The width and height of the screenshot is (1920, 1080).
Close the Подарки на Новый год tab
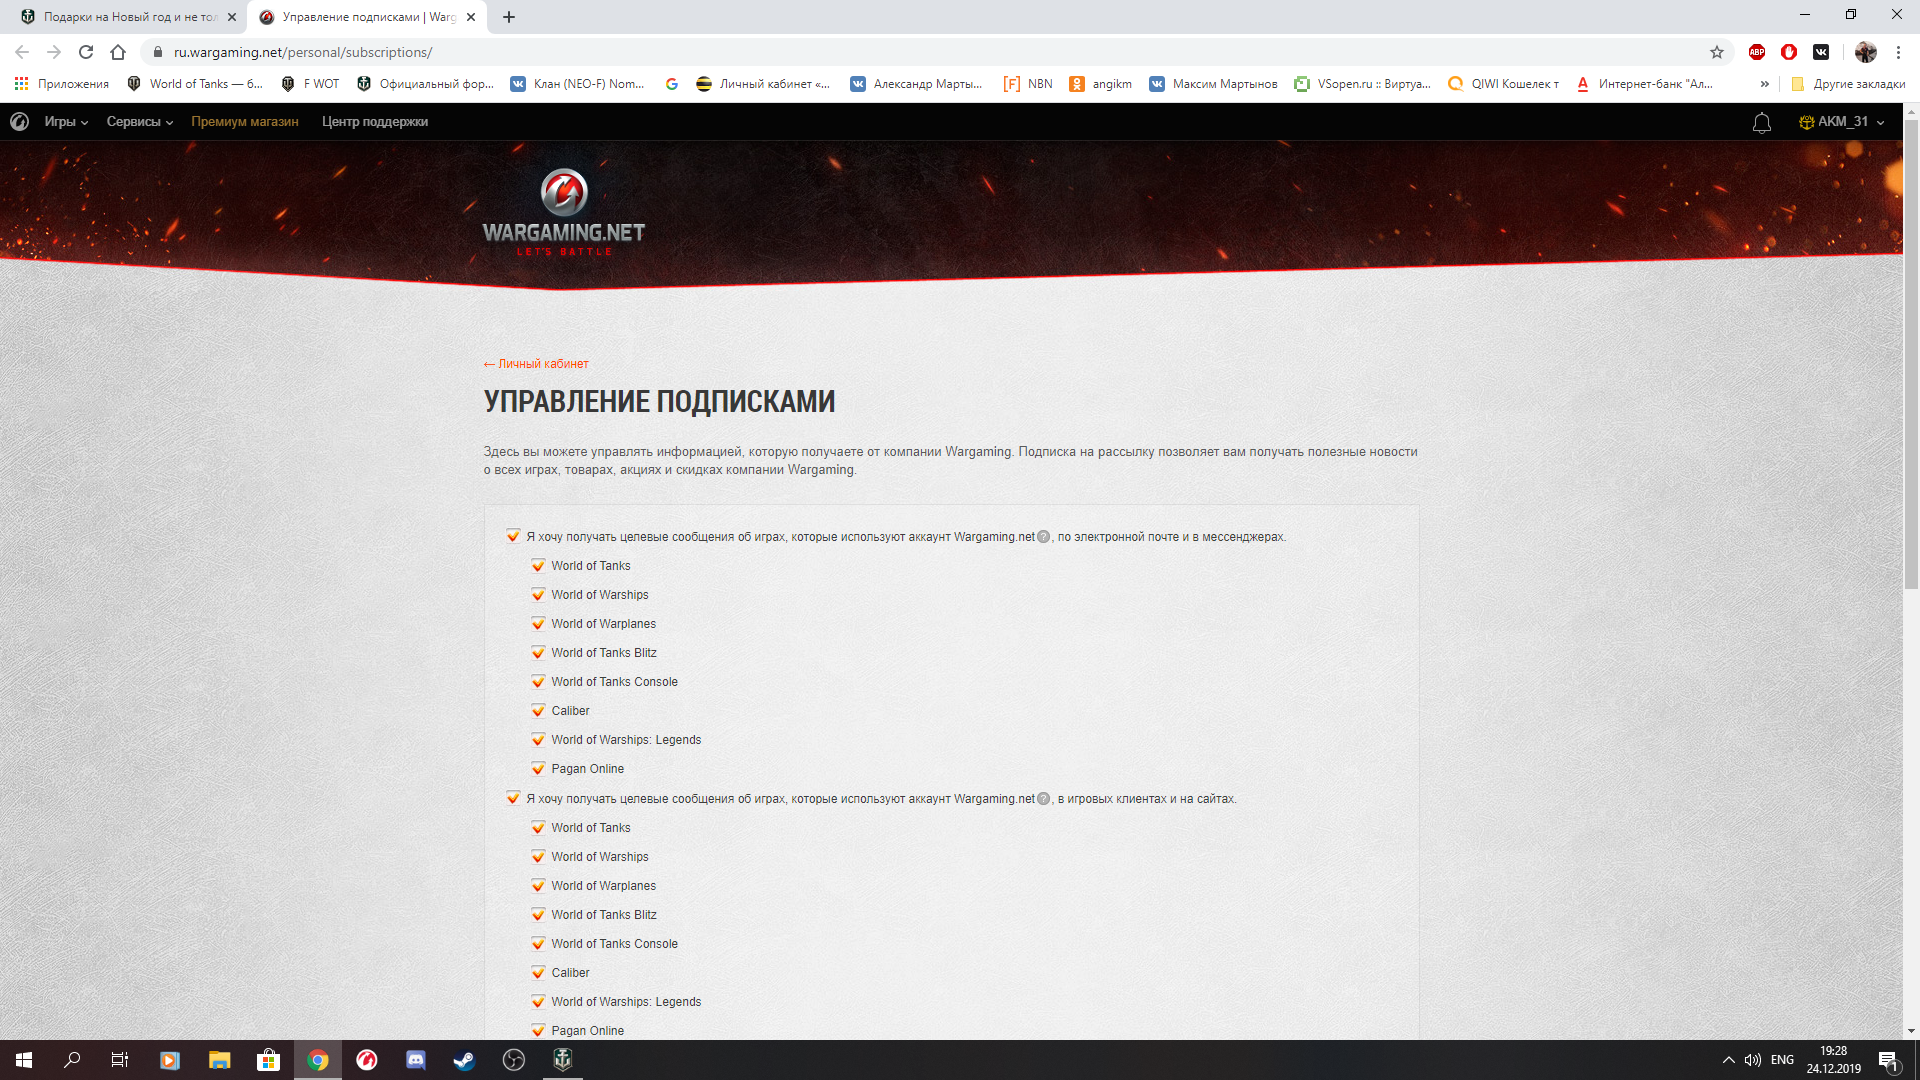point(232,17)
